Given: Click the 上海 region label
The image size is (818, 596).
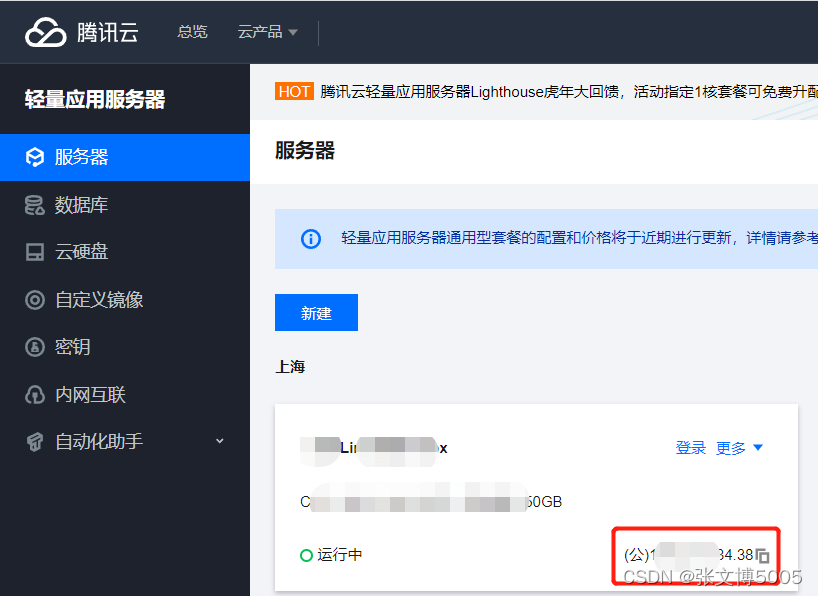Looking at the screenshot, I should [x=290, y=367].
